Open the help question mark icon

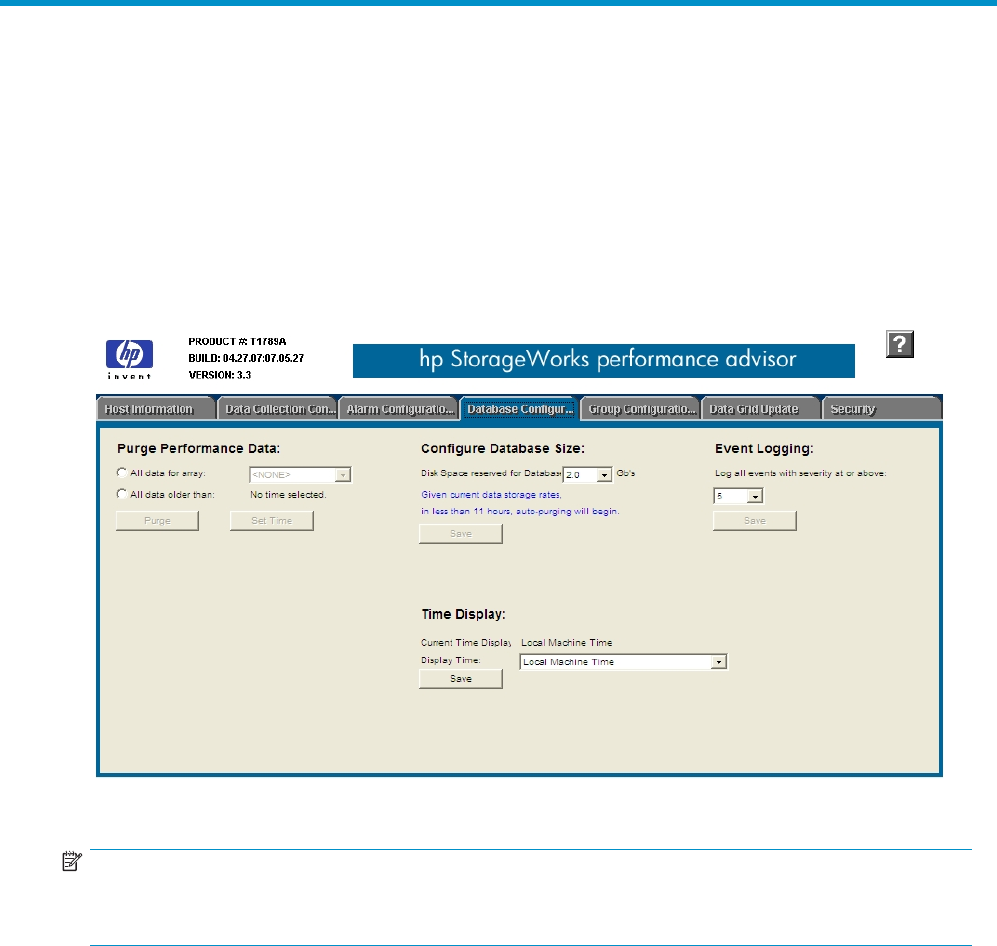pyautogui.click(x=900, y=344)
